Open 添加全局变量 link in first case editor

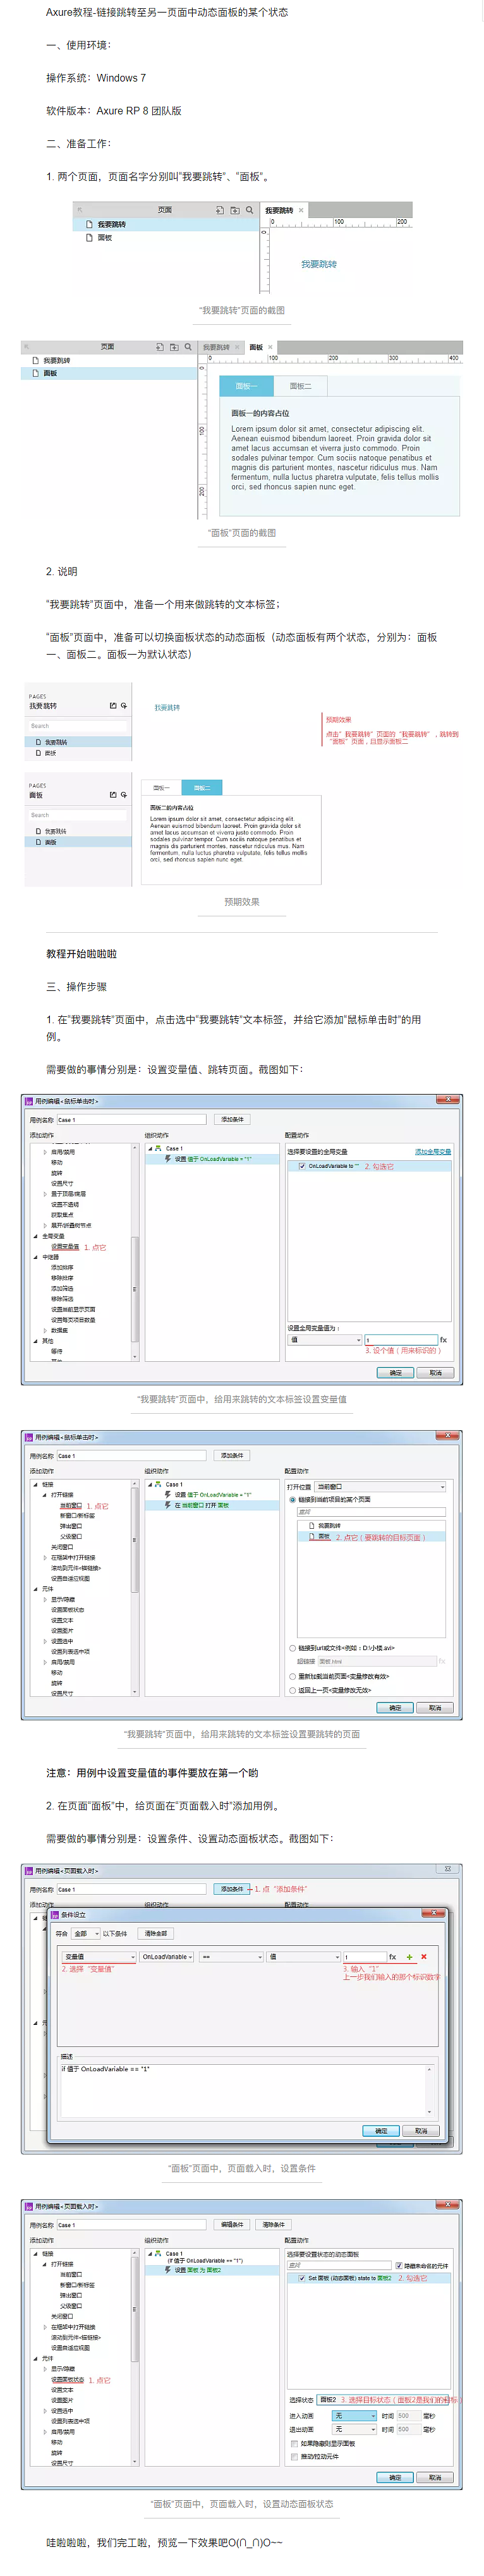[x=433, y=1152]
